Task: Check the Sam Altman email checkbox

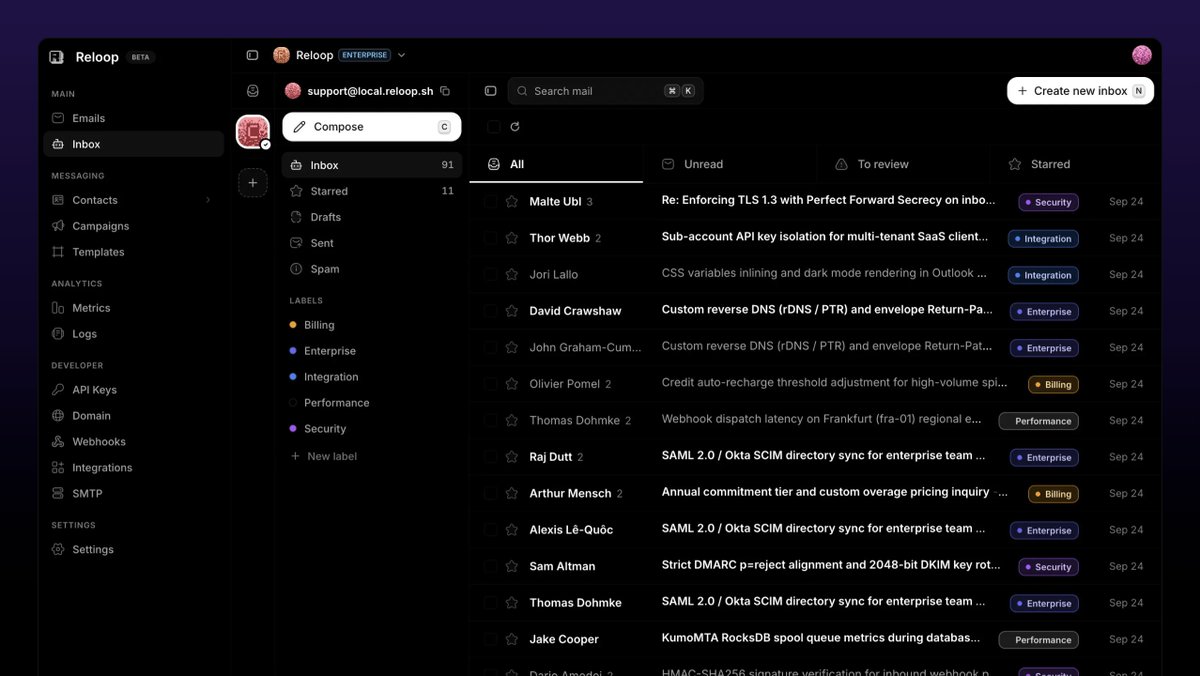Action: [490, 566]
